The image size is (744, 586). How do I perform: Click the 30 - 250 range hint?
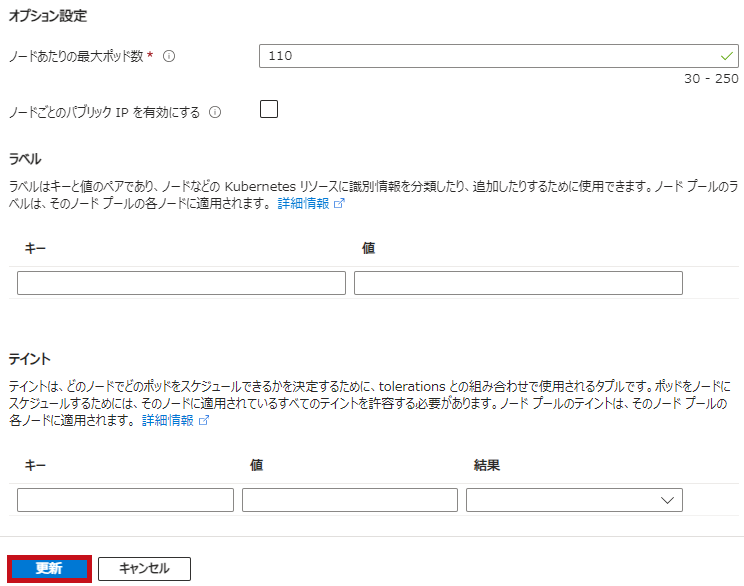pyautogui.click(x=711, y=79)
